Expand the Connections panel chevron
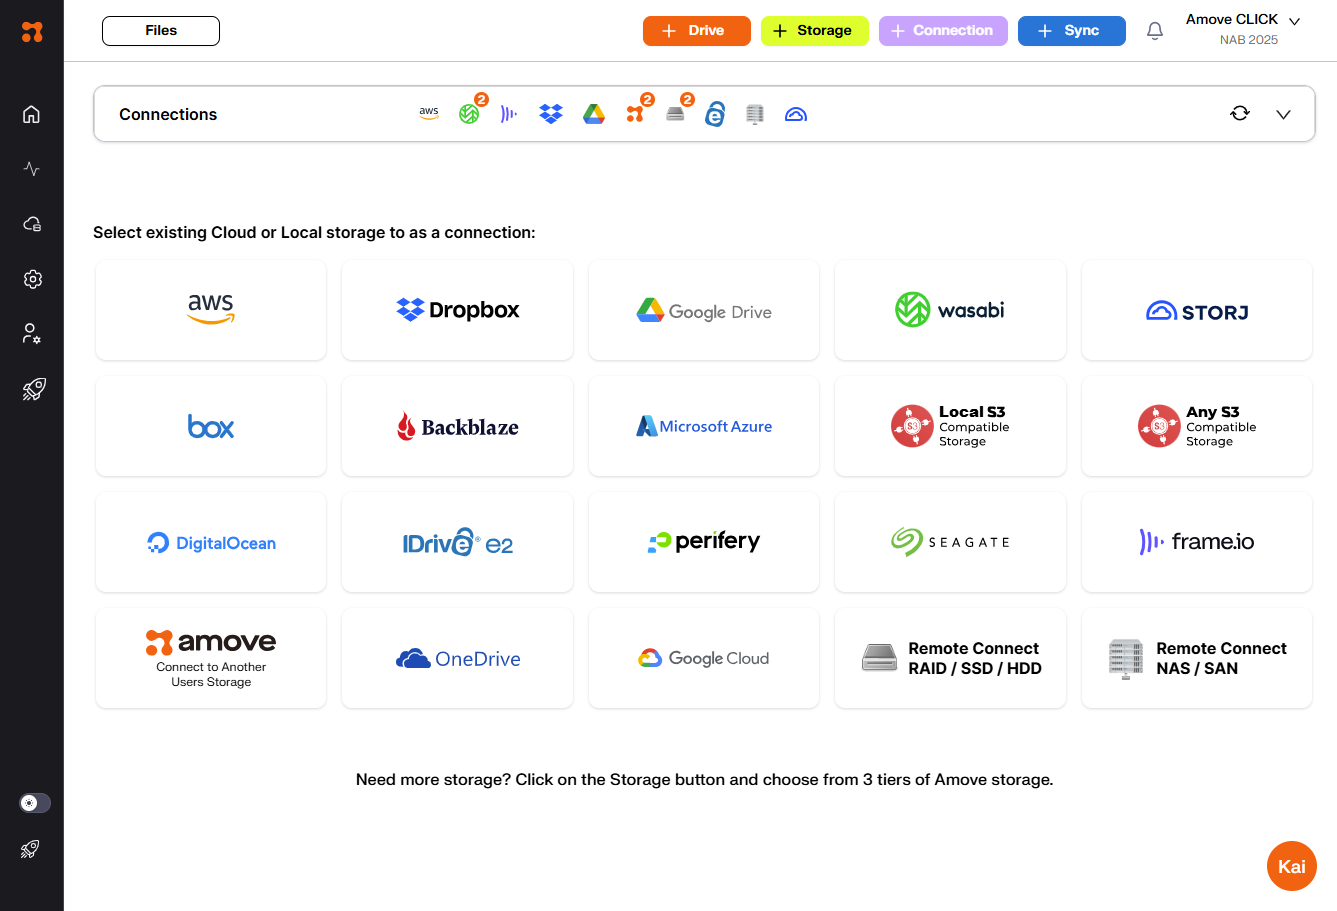This screenshot has height=911, width=1337. pyautogui.click(x=1283, y=114)
